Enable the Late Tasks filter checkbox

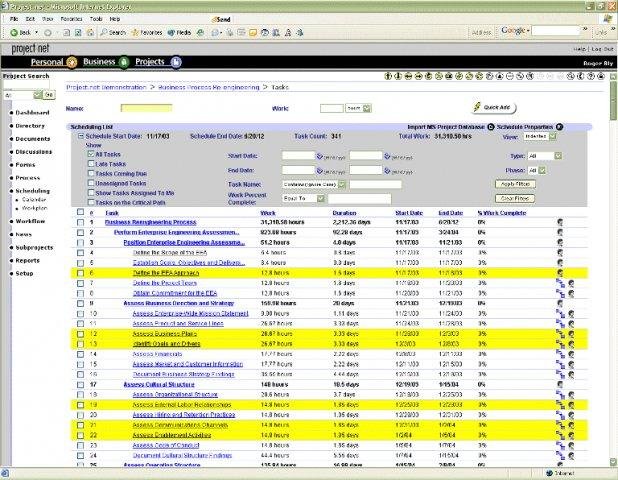tap(89, 164)
